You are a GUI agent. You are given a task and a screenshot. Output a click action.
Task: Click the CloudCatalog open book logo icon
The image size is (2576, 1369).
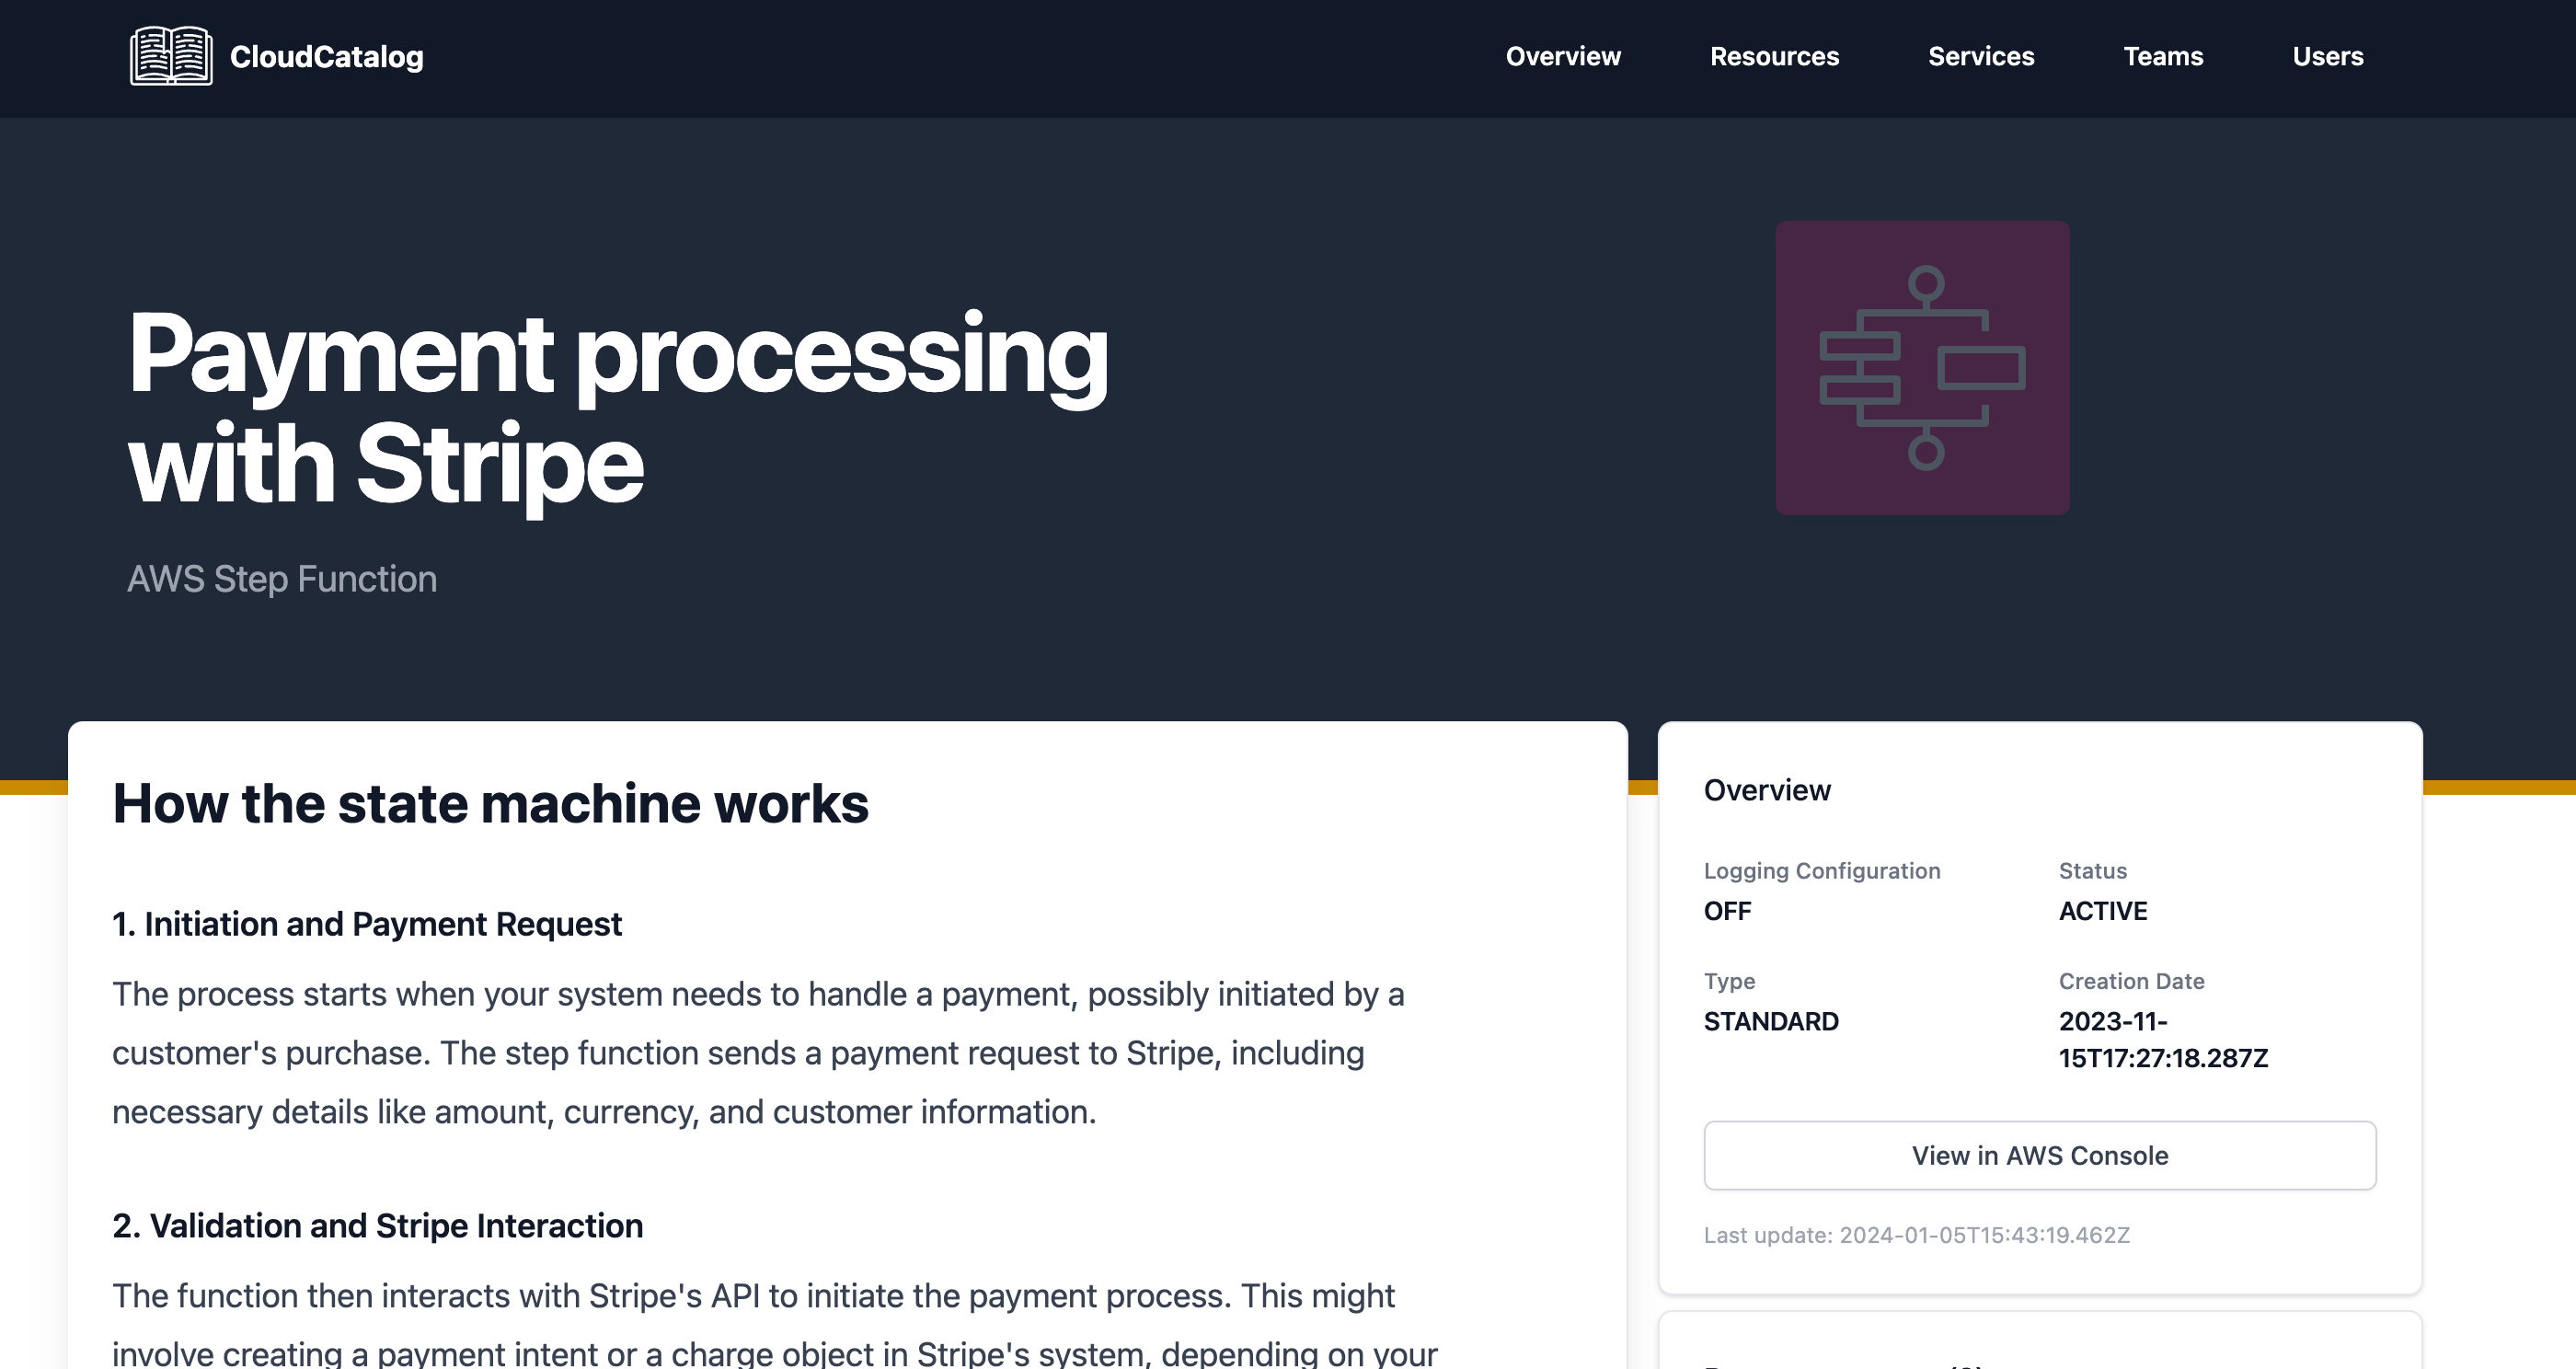(x=171, y=56)
